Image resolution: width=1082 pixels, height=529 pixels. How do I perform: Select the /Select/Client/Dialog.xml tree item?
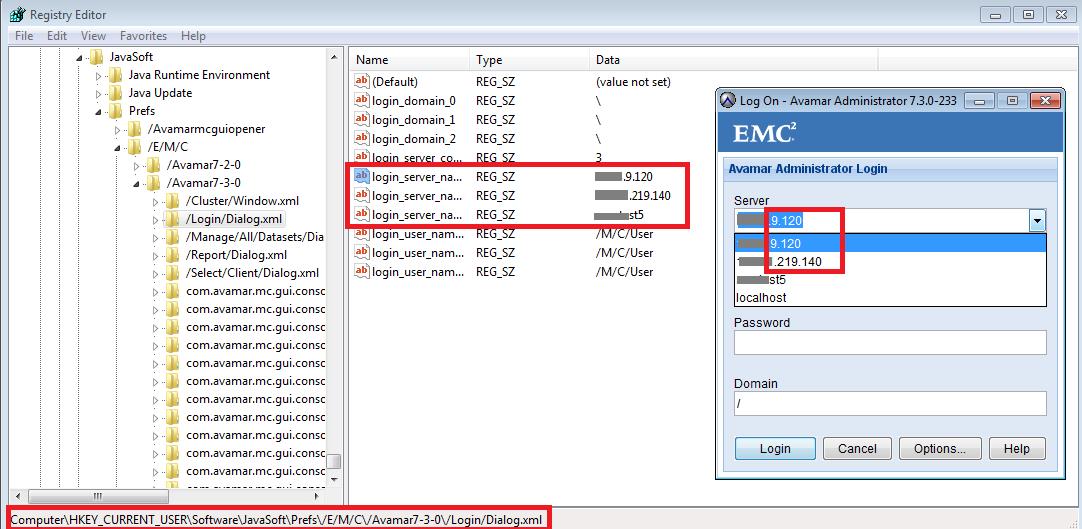click(252, 273)
